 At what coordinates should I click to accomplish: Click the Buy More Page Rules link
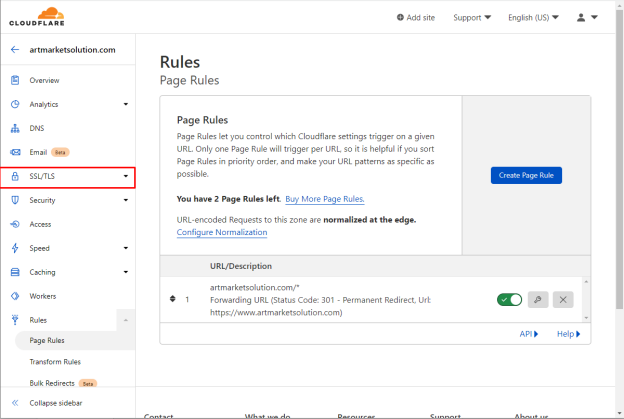(325, 199)
